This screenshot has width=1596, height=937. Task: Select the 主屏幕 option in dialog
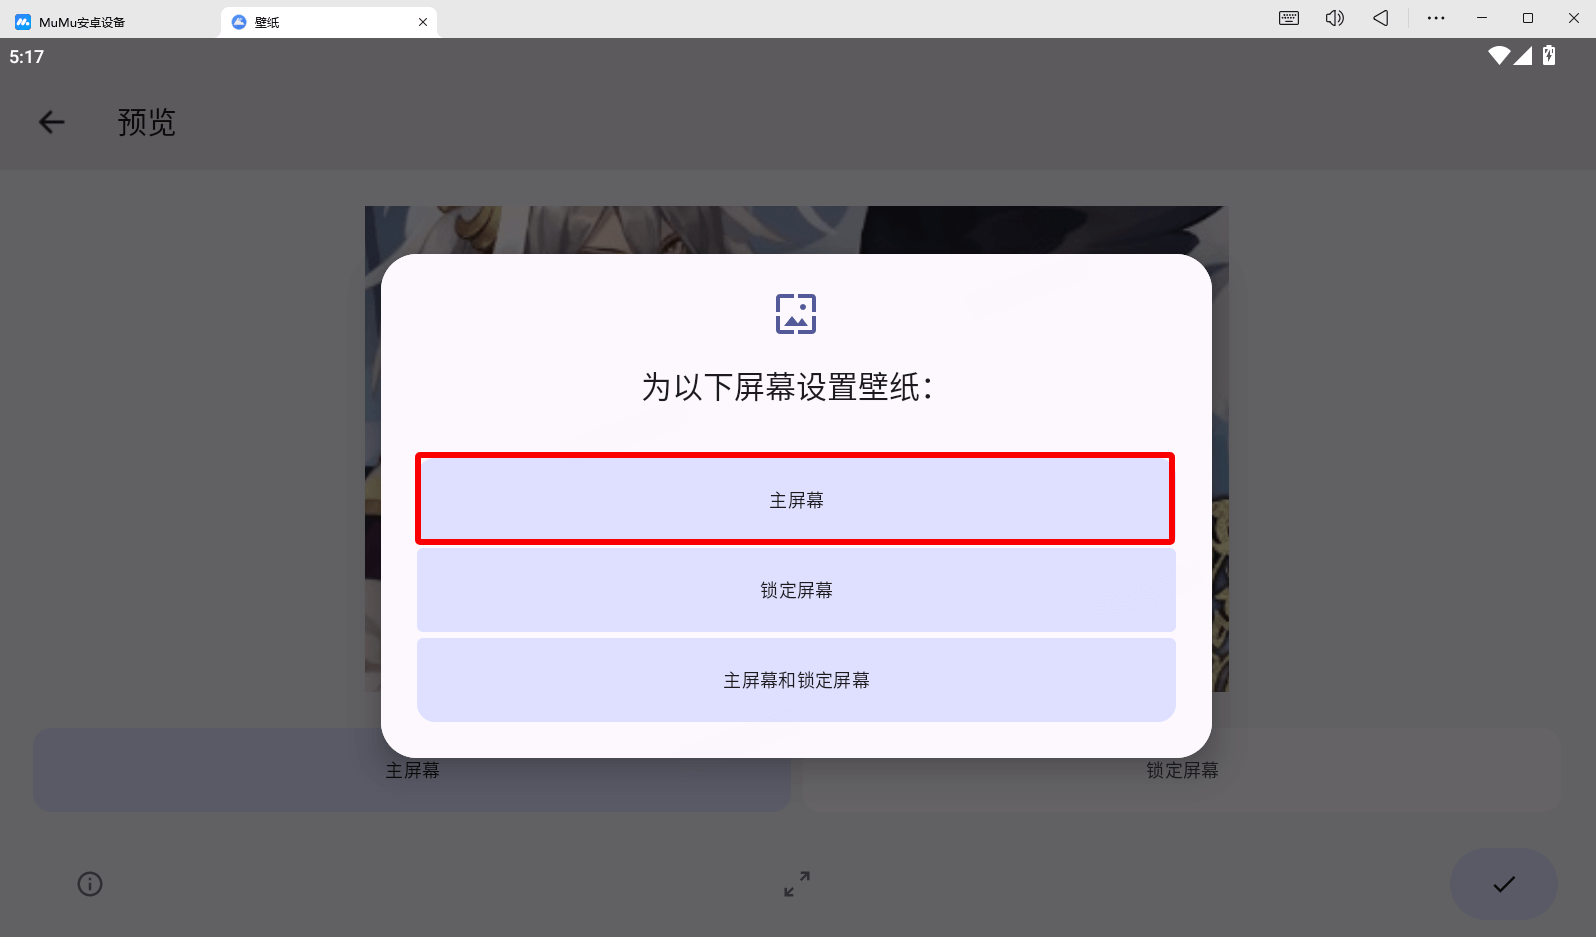pos(795,499)
